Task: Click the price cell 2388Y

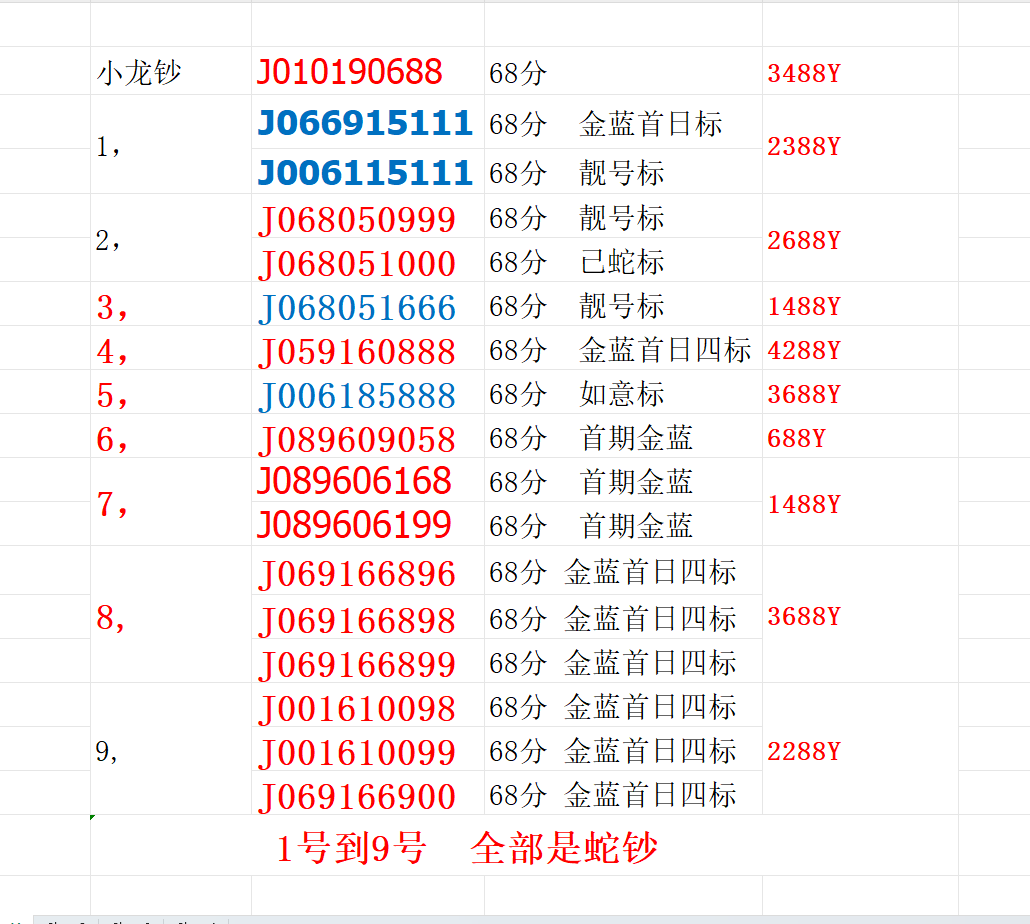Action: [804, 147]
